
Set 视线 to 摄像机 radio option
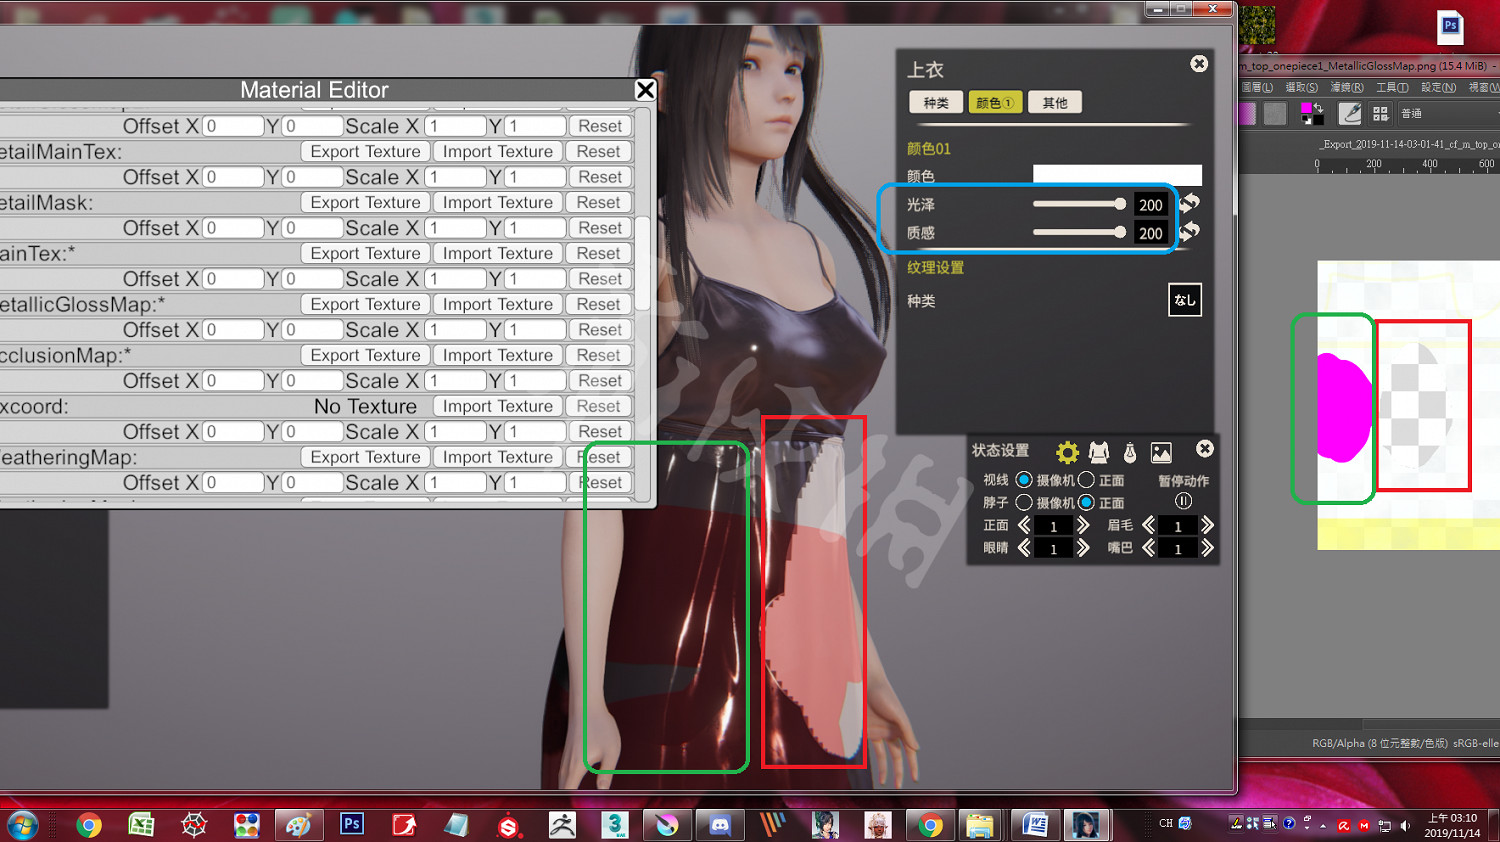(x=1024, y=480)
